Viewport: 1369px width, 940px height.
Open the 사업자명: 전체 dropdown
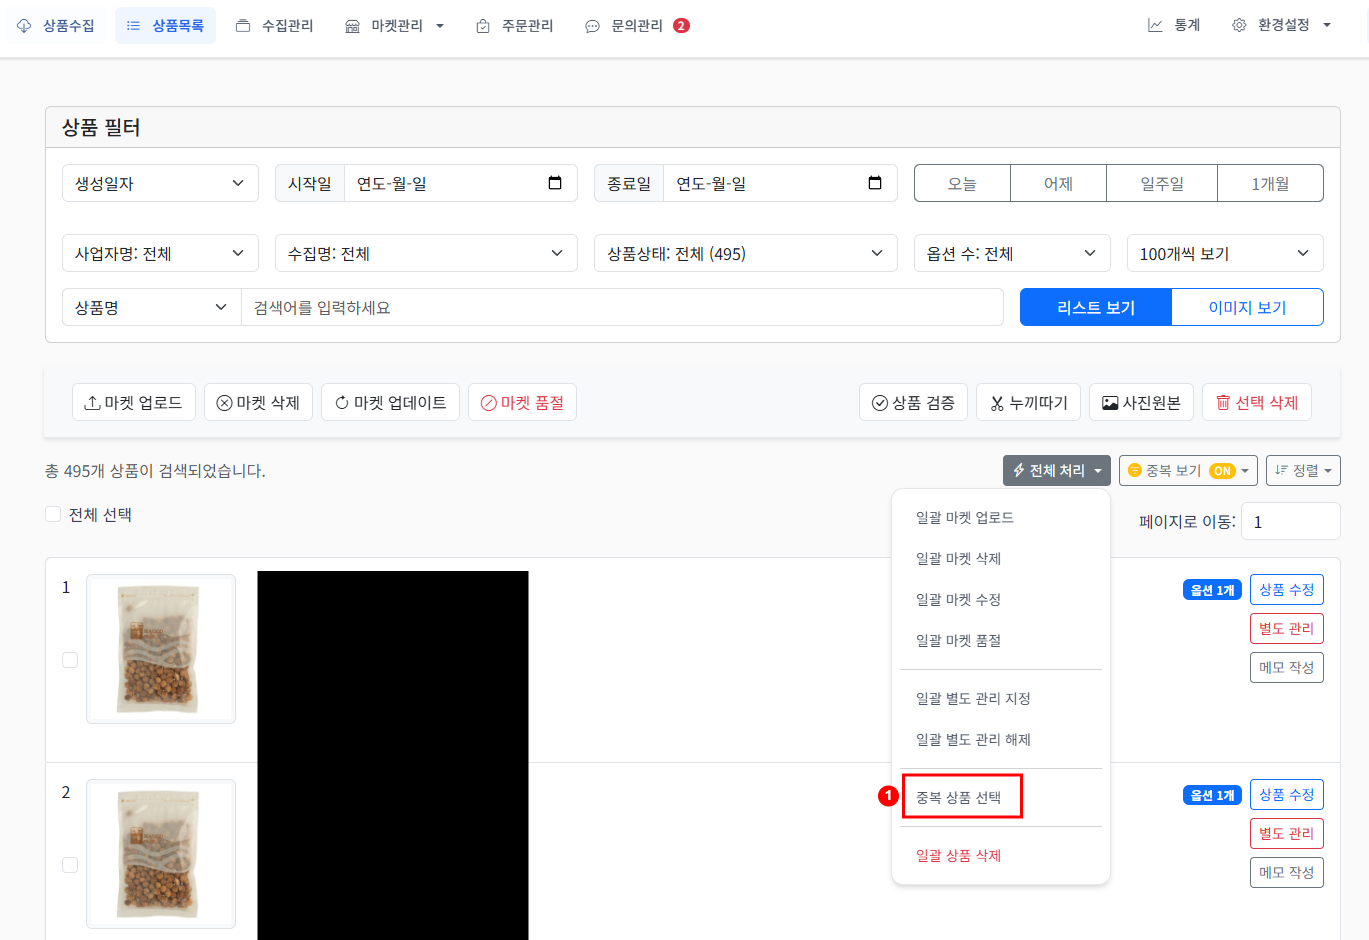pyautogui.click(x=160, y=253)
